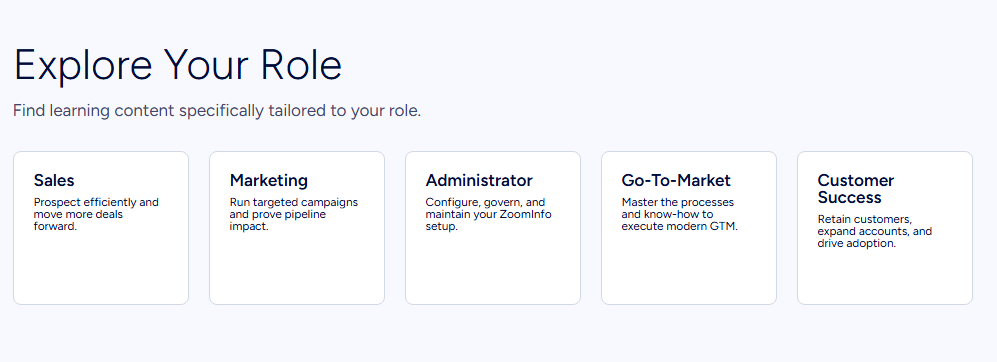997x362 pixels.
Task: Select the Administrator role card
Action: click(x=493, y=228)
